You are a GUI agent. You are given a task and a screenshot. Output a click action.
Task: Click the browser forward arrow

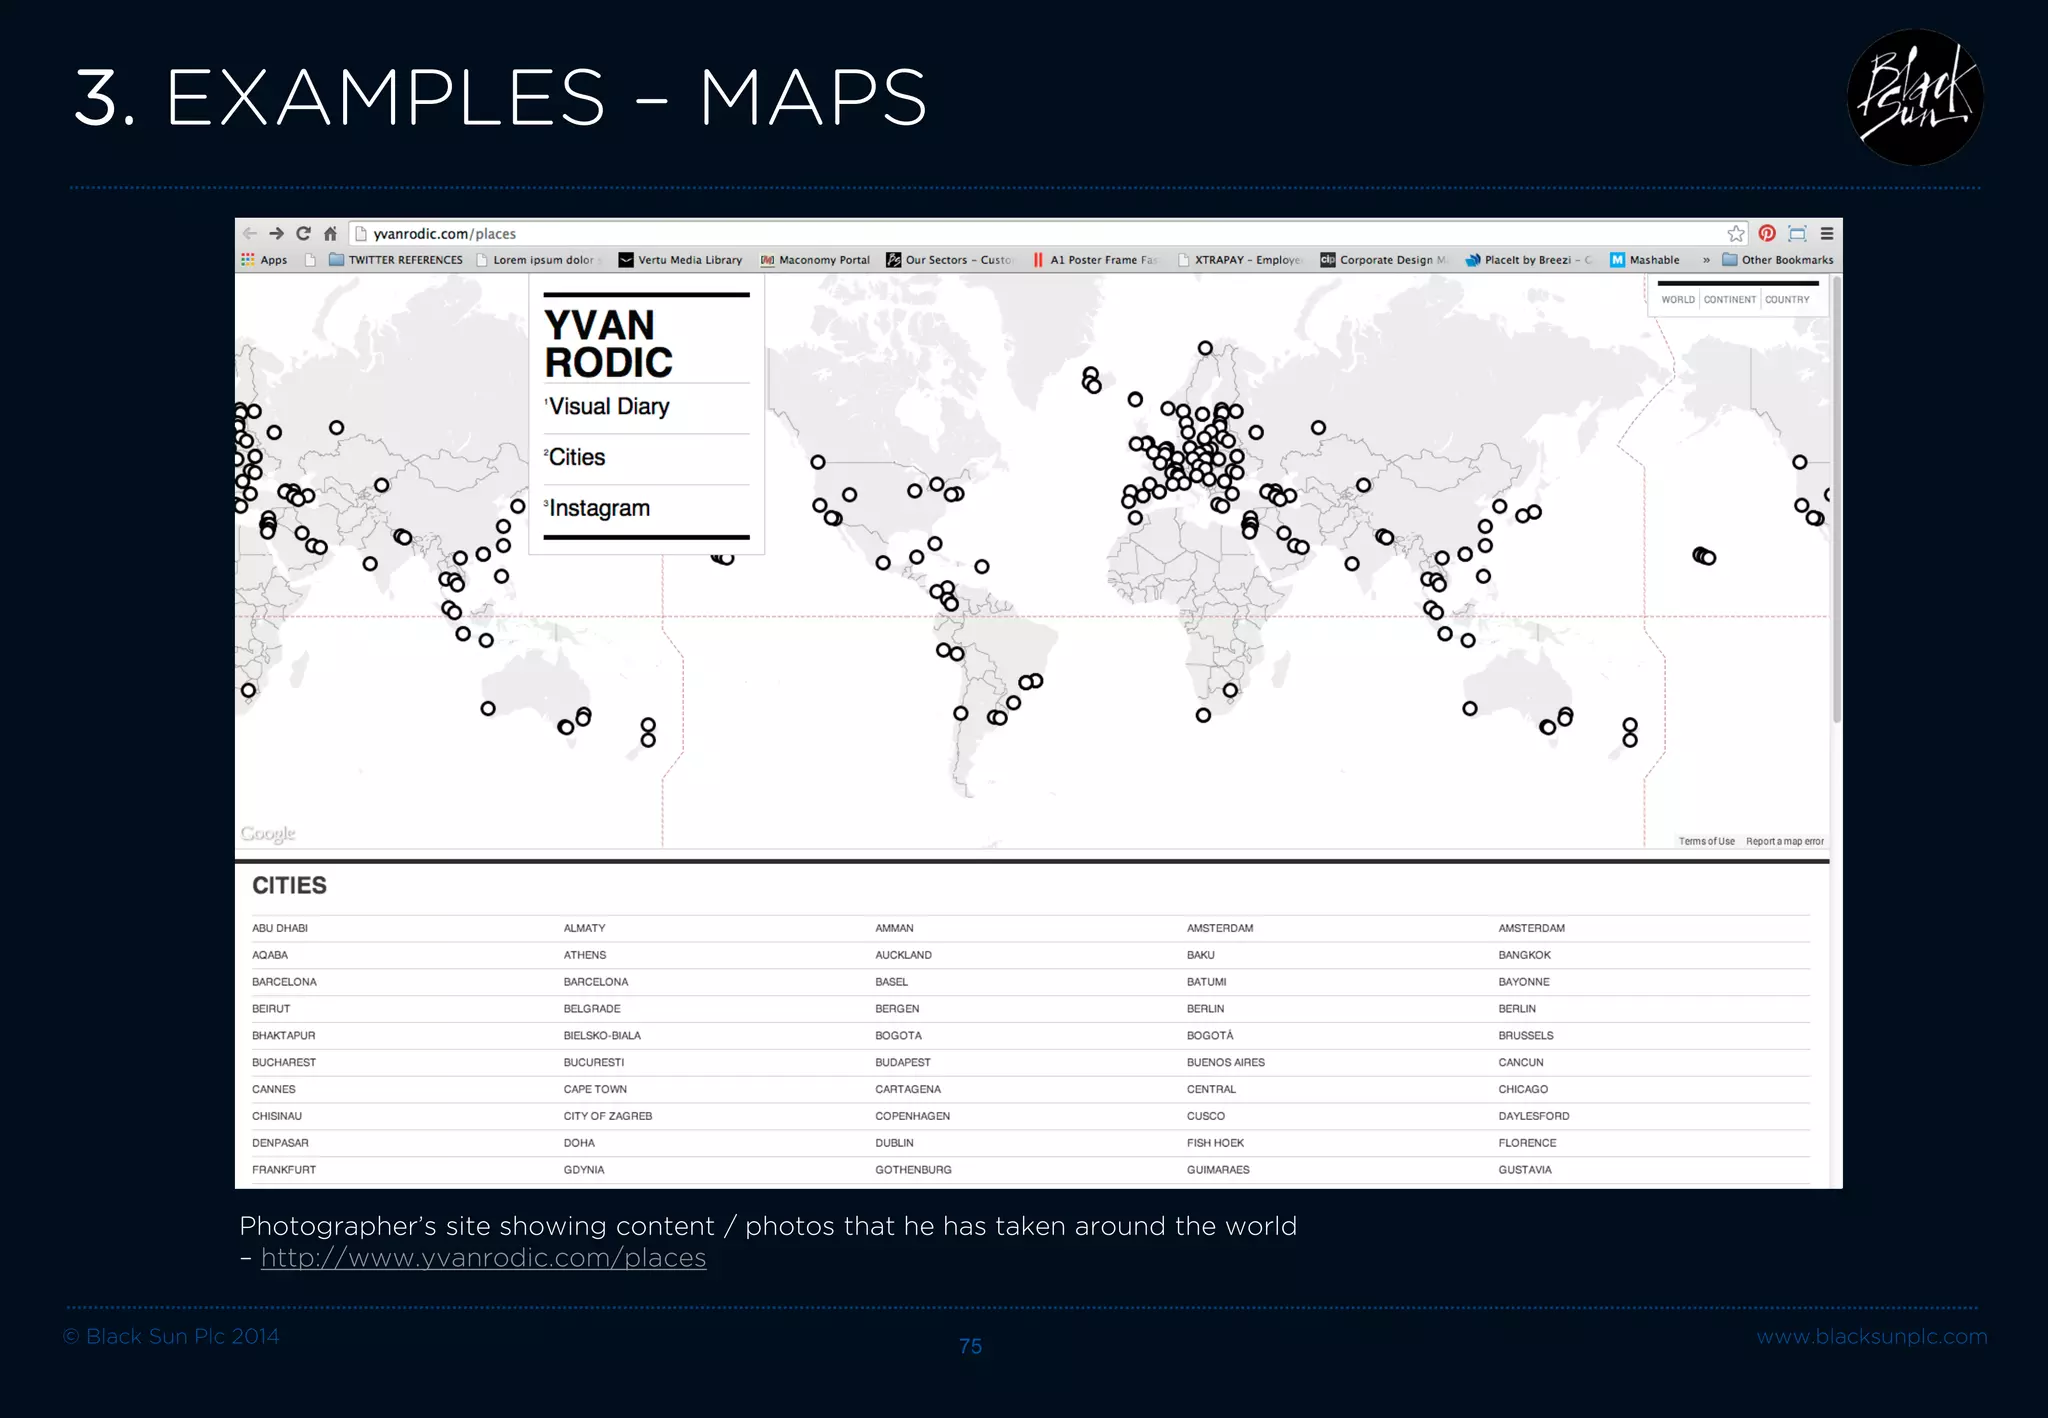coord(277,234)
